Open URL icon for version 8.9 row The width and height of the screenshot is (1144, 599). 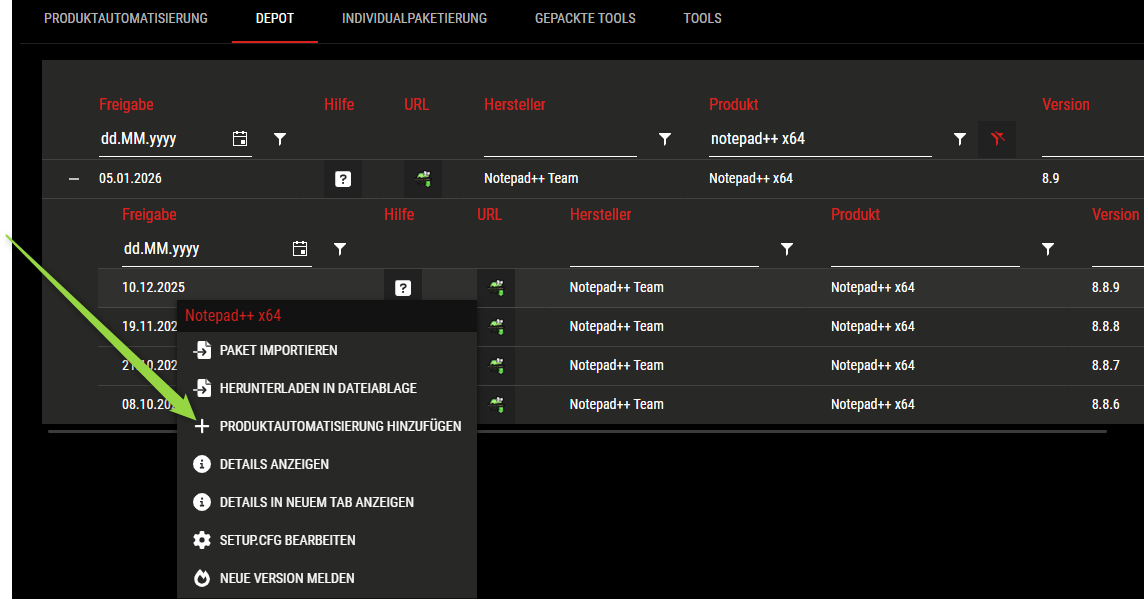[423, 180]
